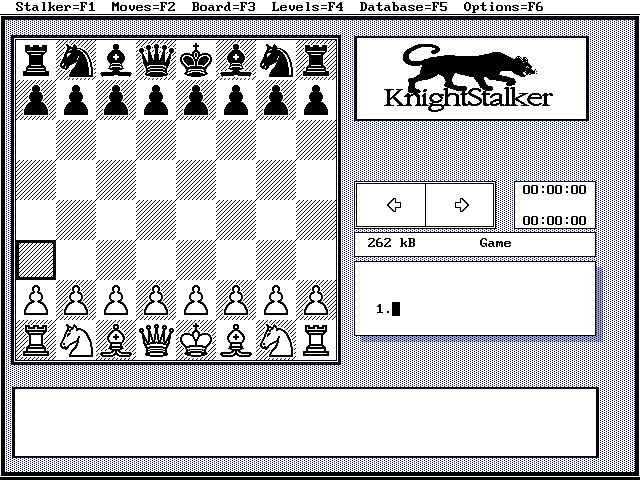
Task: Select the black pawn on a7
Action: [x=36, y=100]
